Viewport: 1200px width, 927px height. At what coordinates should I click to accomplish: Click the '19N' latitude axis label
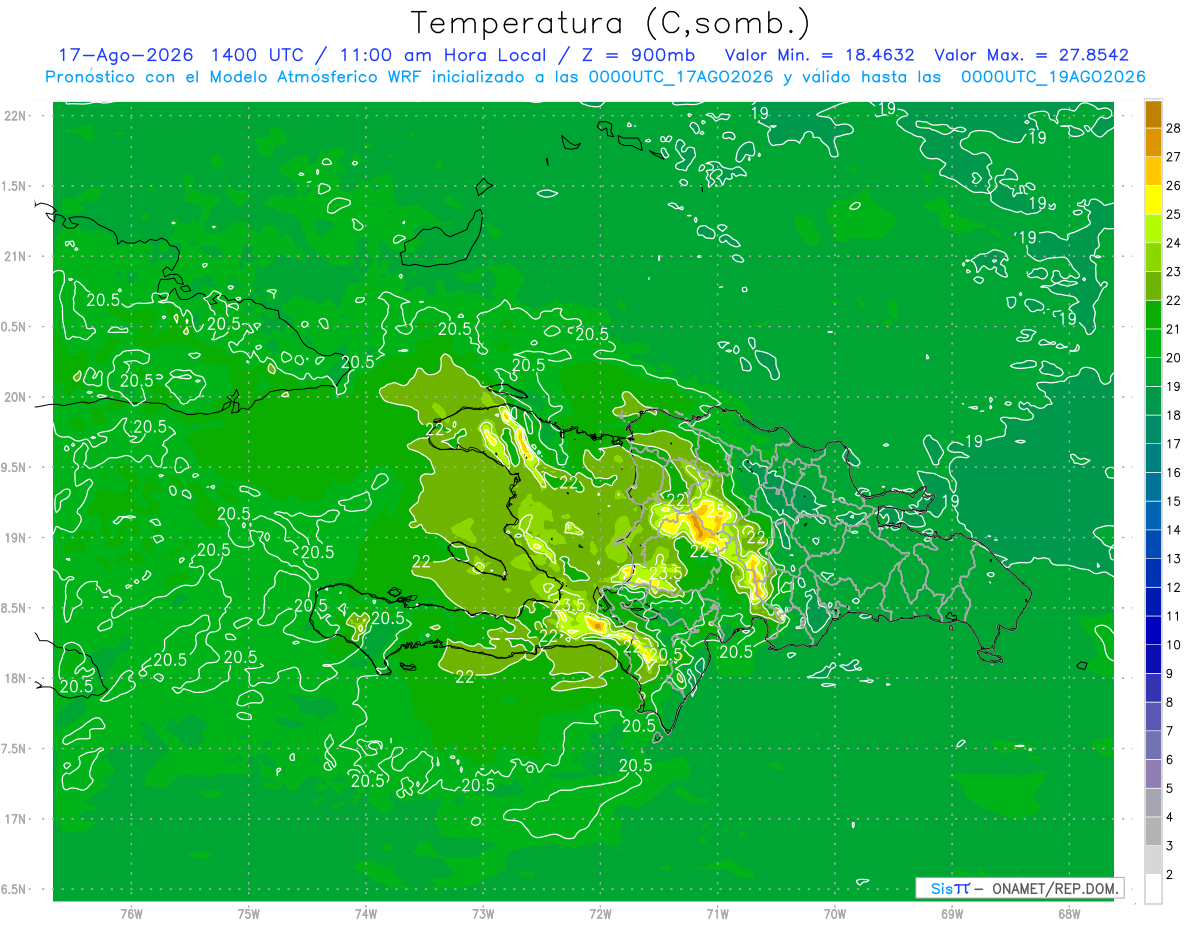(x=15, y=537)
